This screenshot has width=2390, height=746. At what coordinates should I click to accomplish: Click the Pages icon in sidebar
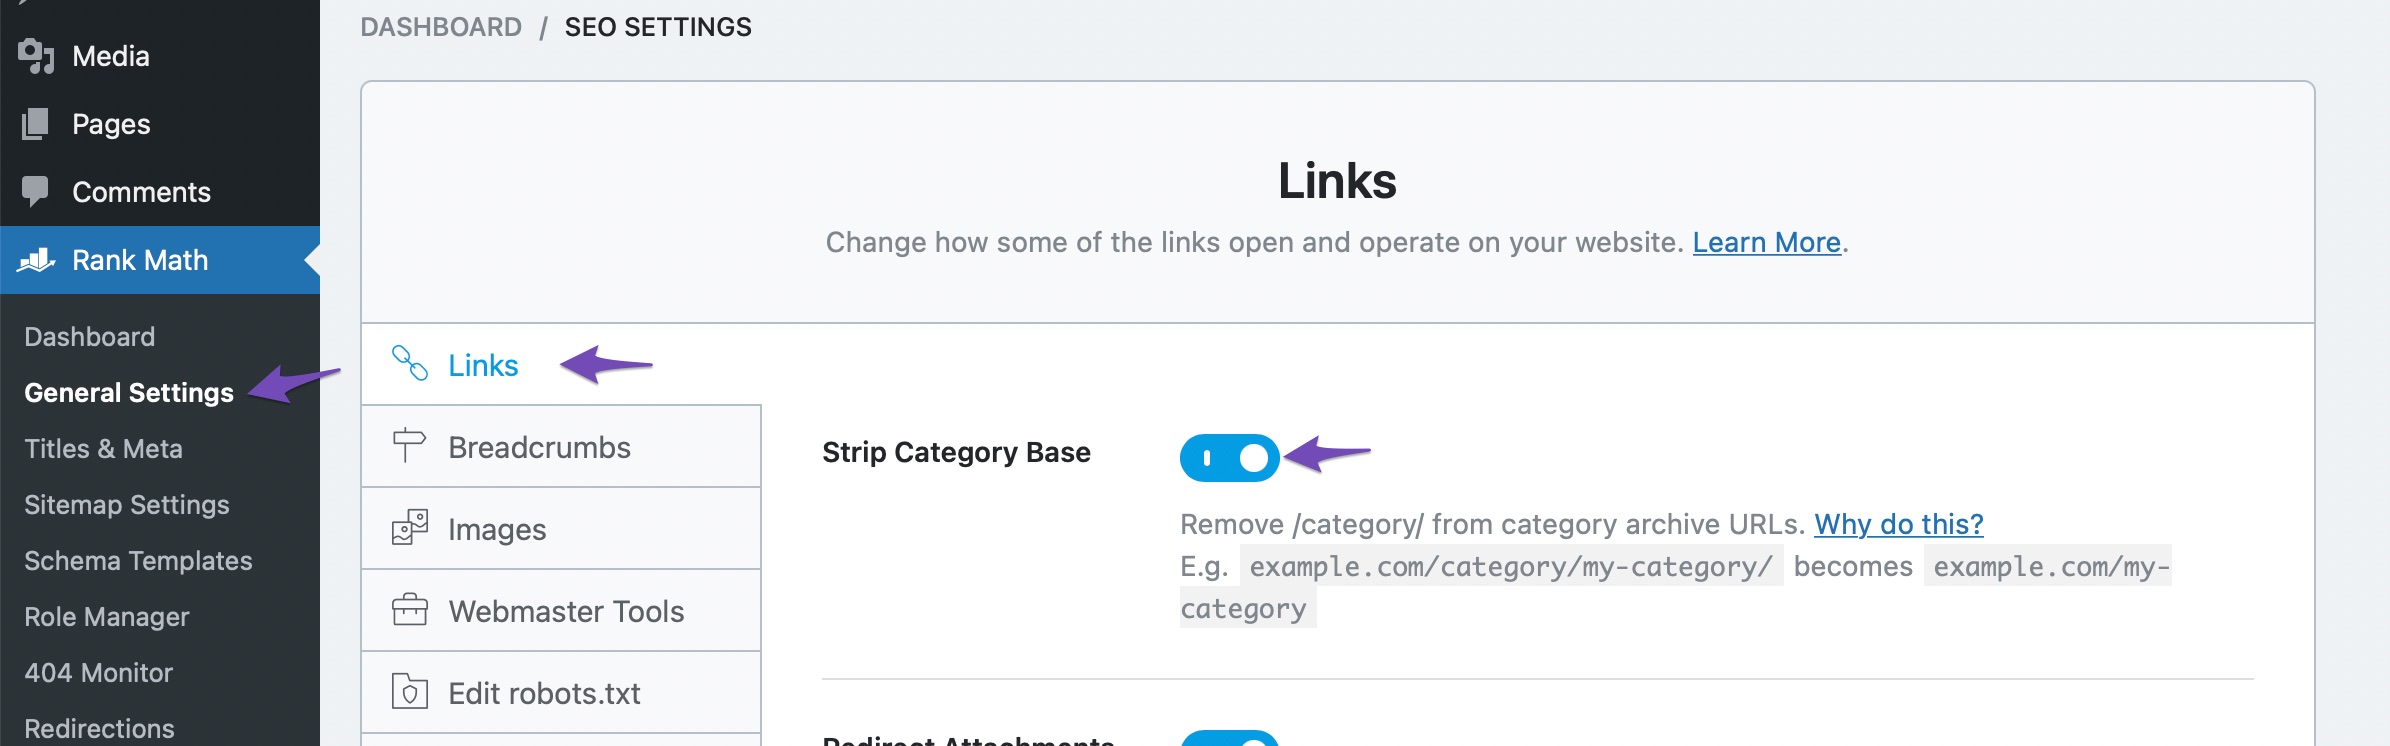click(36, 124)
